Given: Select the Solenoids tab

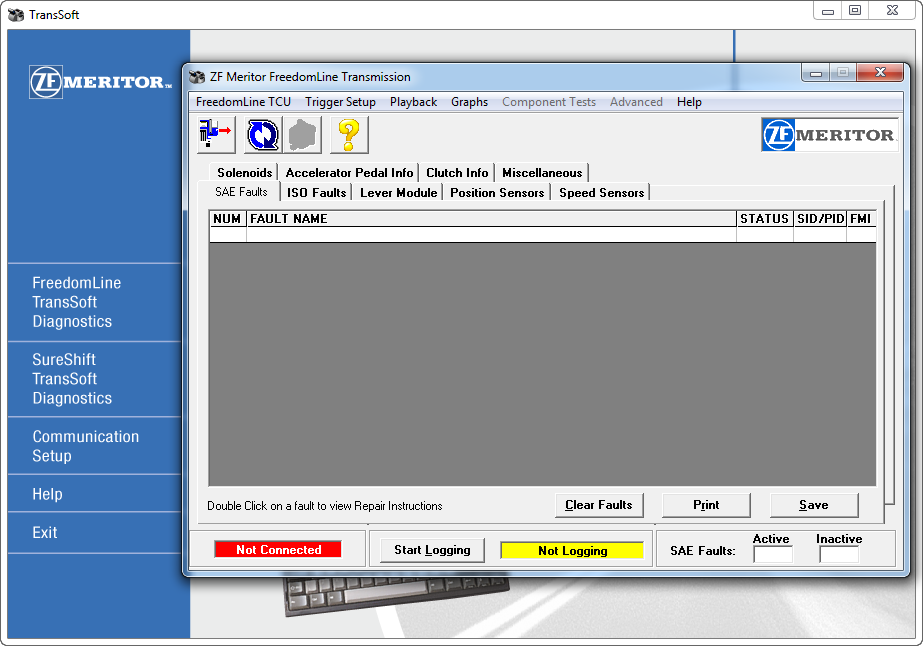Looking at the screenshot, I should 245,173.
